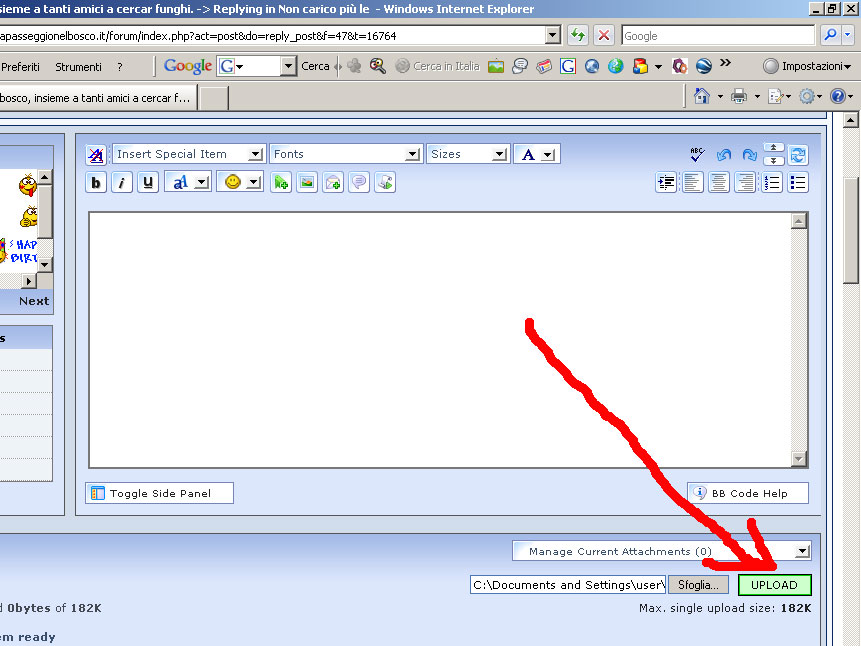Underline text with the U button
The height and width of the screenshot is (646, 861).
coord(148,182)
